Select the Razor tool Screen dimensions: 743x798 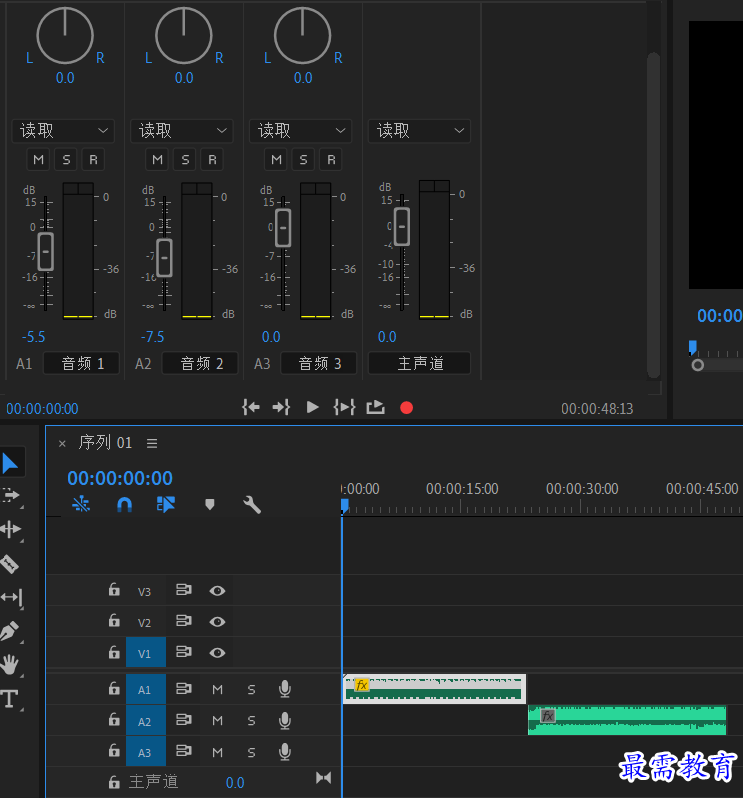[10, 564]
